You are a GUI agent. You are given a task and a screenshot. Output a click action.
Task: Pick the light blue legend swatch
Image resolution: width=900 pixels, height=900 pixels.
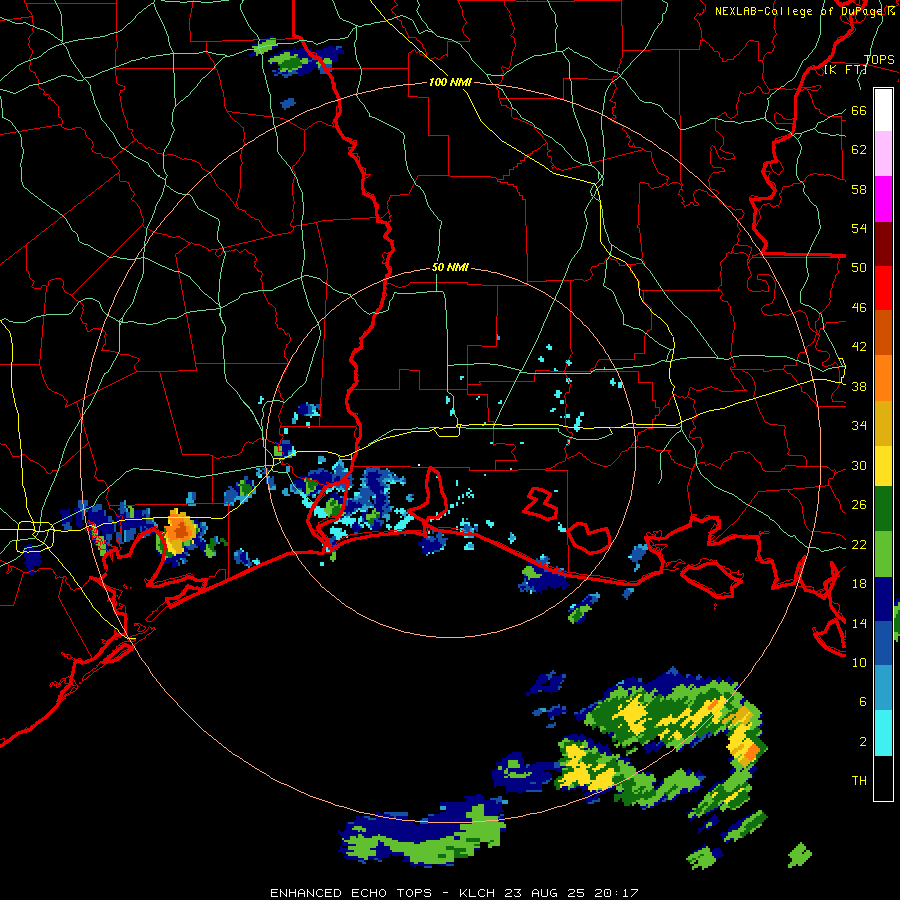pos(883,688)
